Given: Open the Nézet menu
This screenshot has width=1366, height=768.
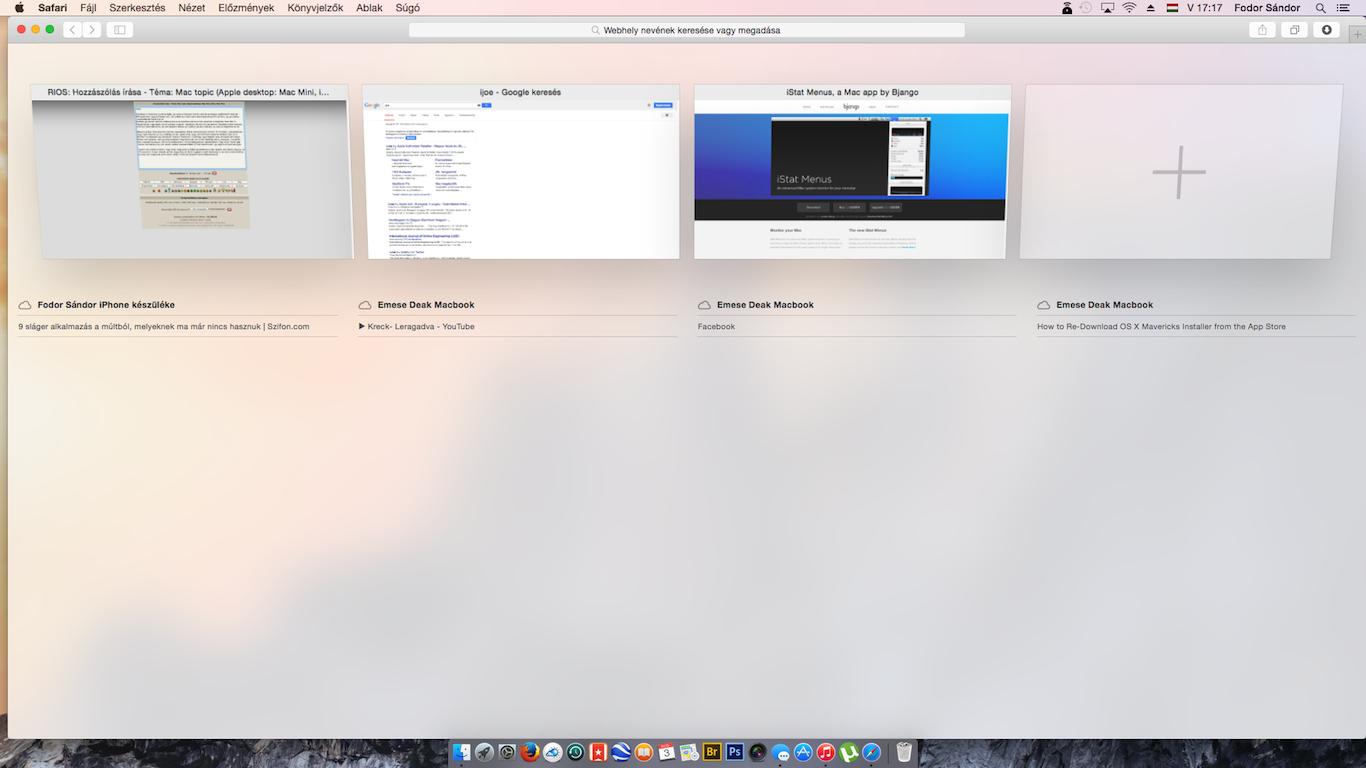Looking at the screenshot, I should pos(192,8).
